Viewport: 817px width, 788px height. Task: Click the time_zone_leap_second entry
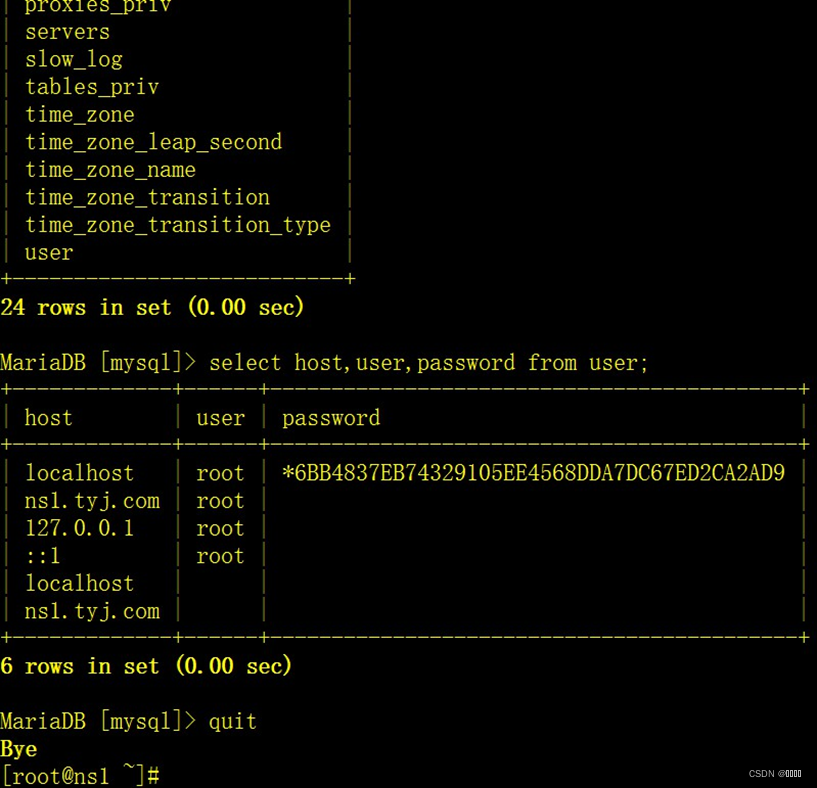click(x=152, y=142)
